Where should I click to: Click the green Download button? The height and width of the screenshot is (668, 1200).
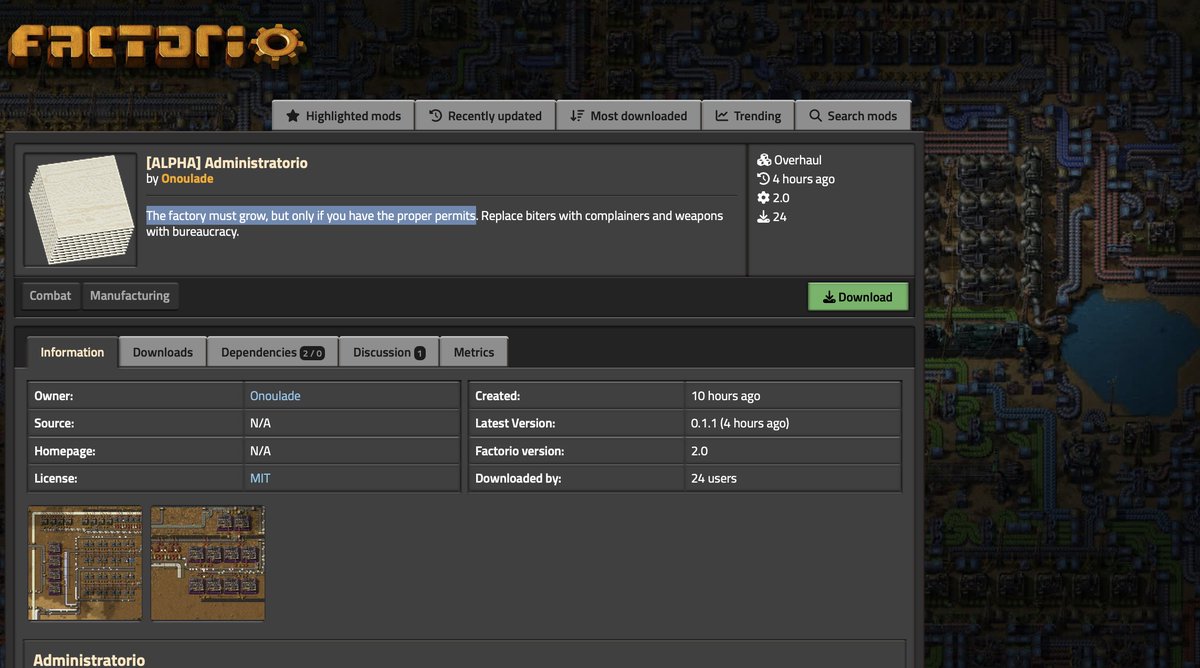(858, 297)
